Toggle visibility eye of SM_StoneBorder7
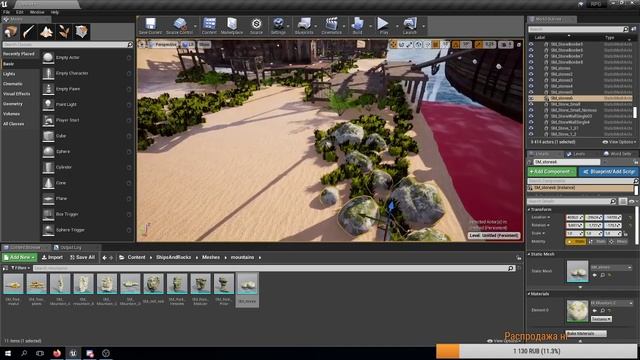This screenshot has width=640, height=360. (531, 56)
